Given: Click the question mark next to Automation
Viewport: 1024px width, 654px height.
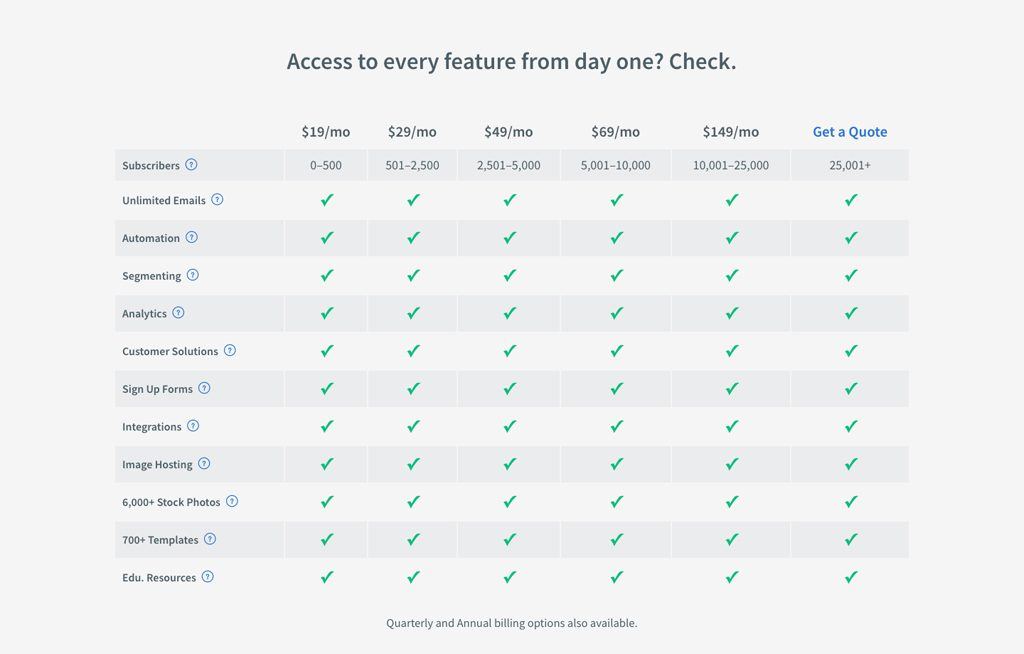Looking at the screenshot, I should coord(191,237).
